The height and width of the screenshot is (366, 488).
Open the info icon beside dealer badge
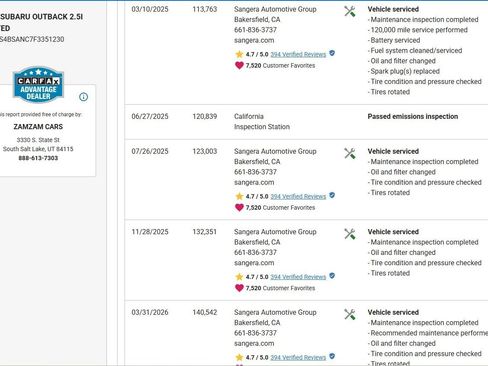pos(83,97)
